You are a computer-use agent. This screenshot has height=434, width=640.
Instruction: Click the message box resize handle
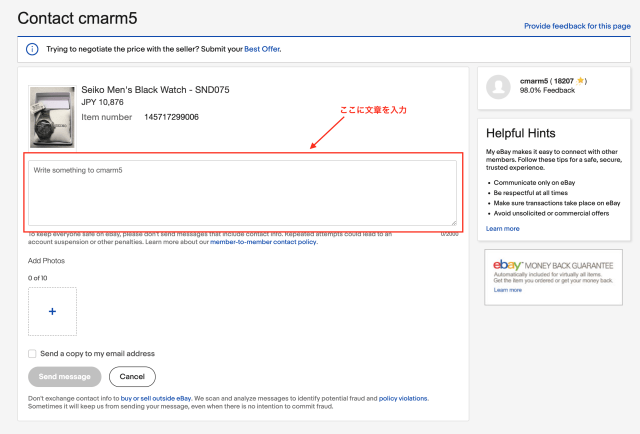tap(453, 222)
